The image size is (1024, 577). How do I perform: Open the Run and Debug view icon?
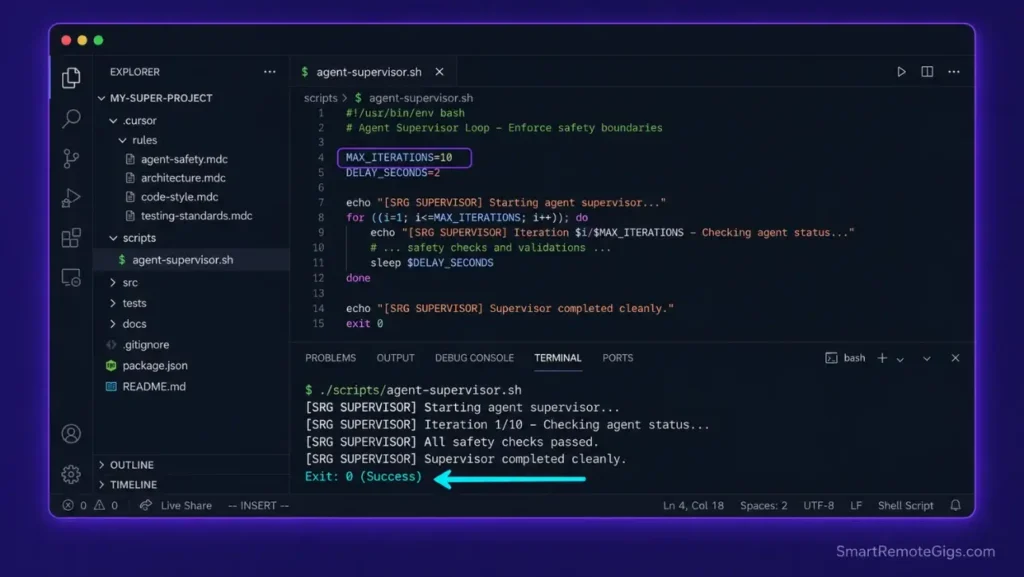tap(71, 198)
